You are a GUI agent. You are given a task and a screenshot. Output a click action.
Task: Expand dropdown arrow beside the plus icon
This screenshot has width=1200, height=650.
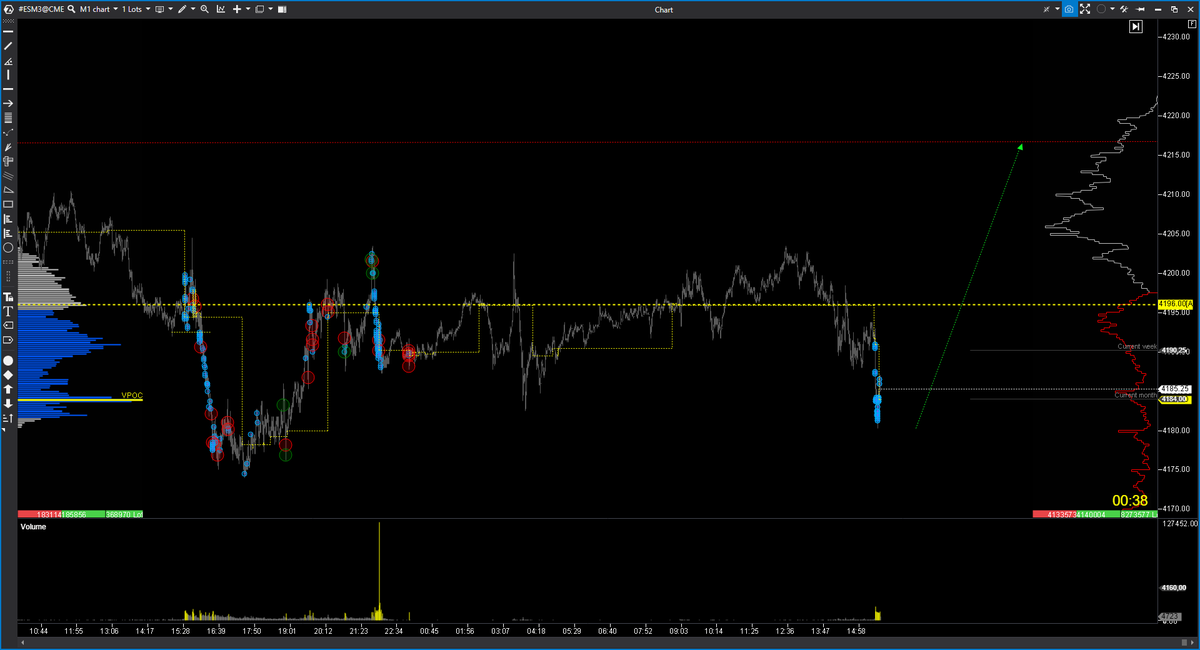point(248,9)
